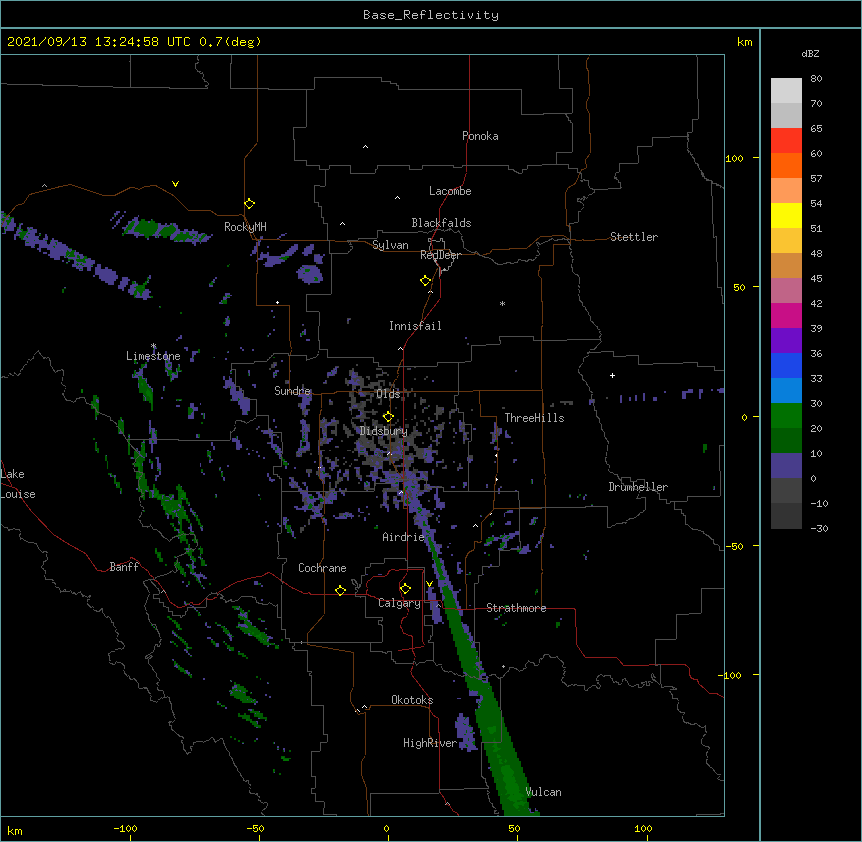
Task: Click the RedDeer city label
Action: point(440,255)
